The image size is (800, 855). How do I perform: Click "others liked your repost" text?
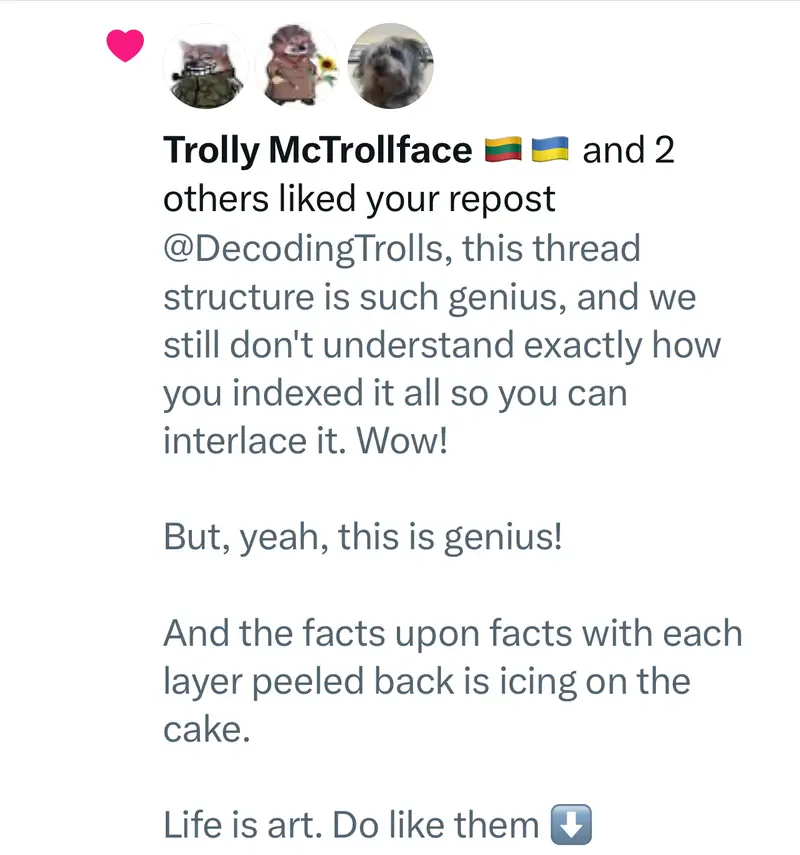pyautogui.click(x=359, y=199)
